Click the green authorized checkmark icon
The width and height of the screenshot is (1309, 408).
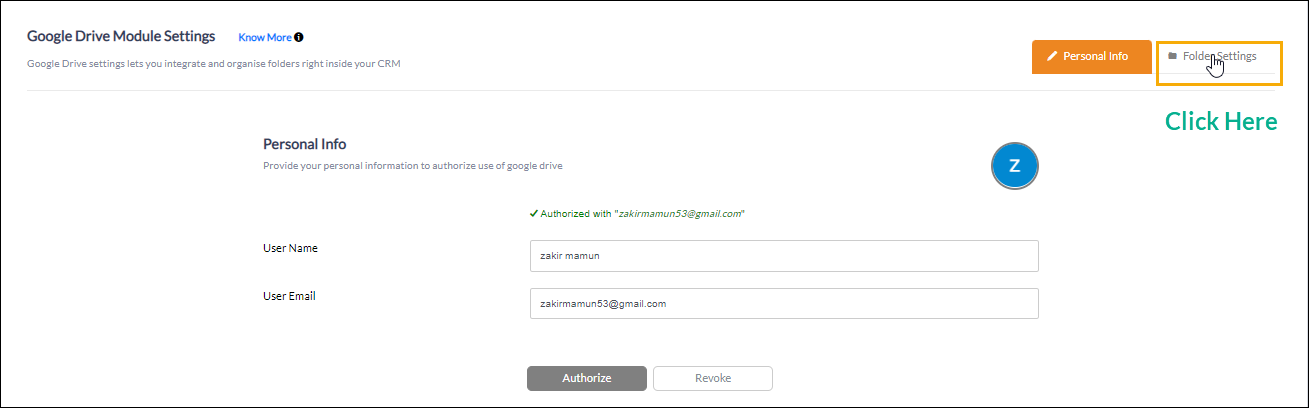(x=534, y=213)
